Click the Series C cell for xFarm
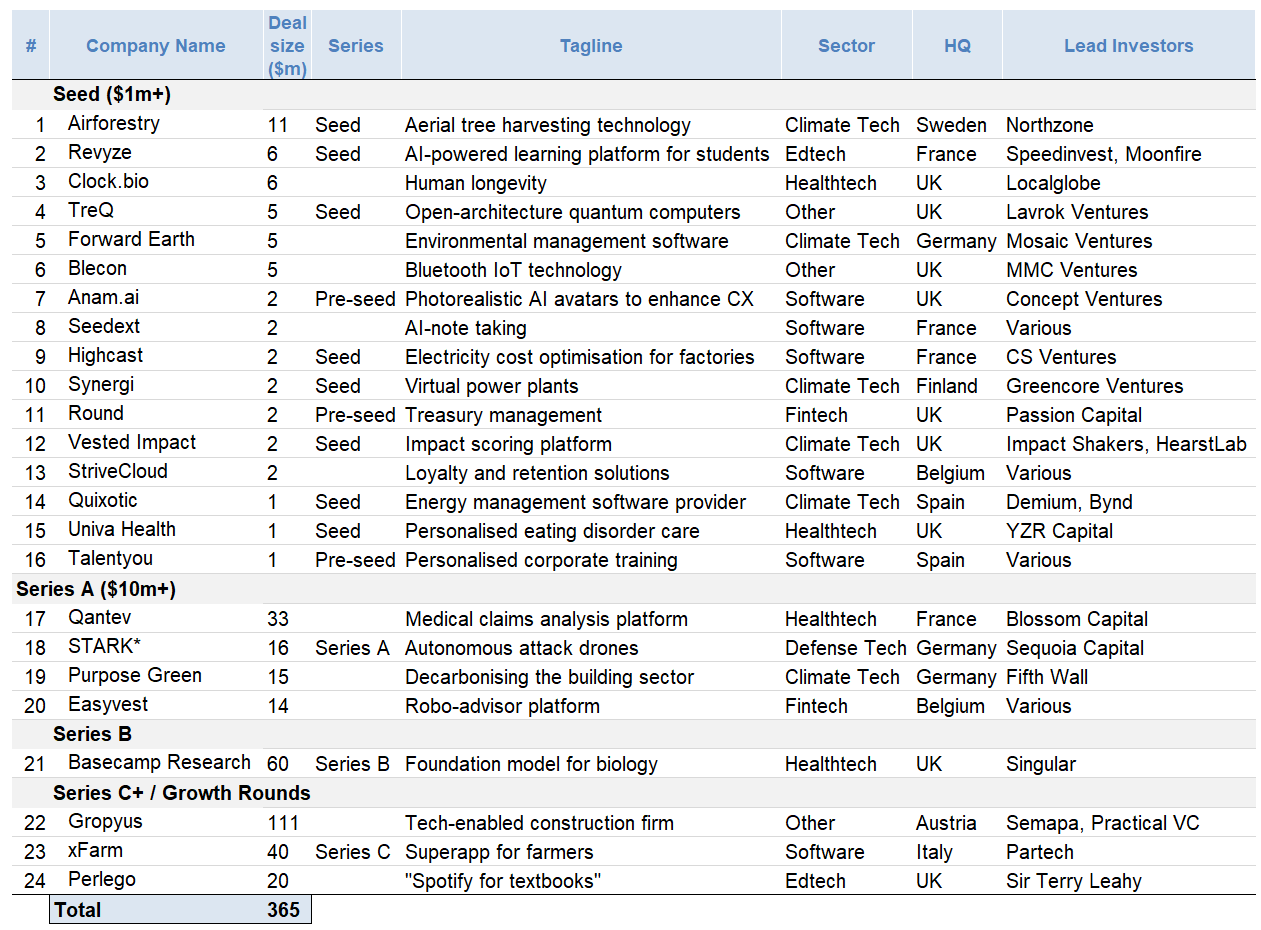This screenshot has width=1261, height=930. click(353, 852)
